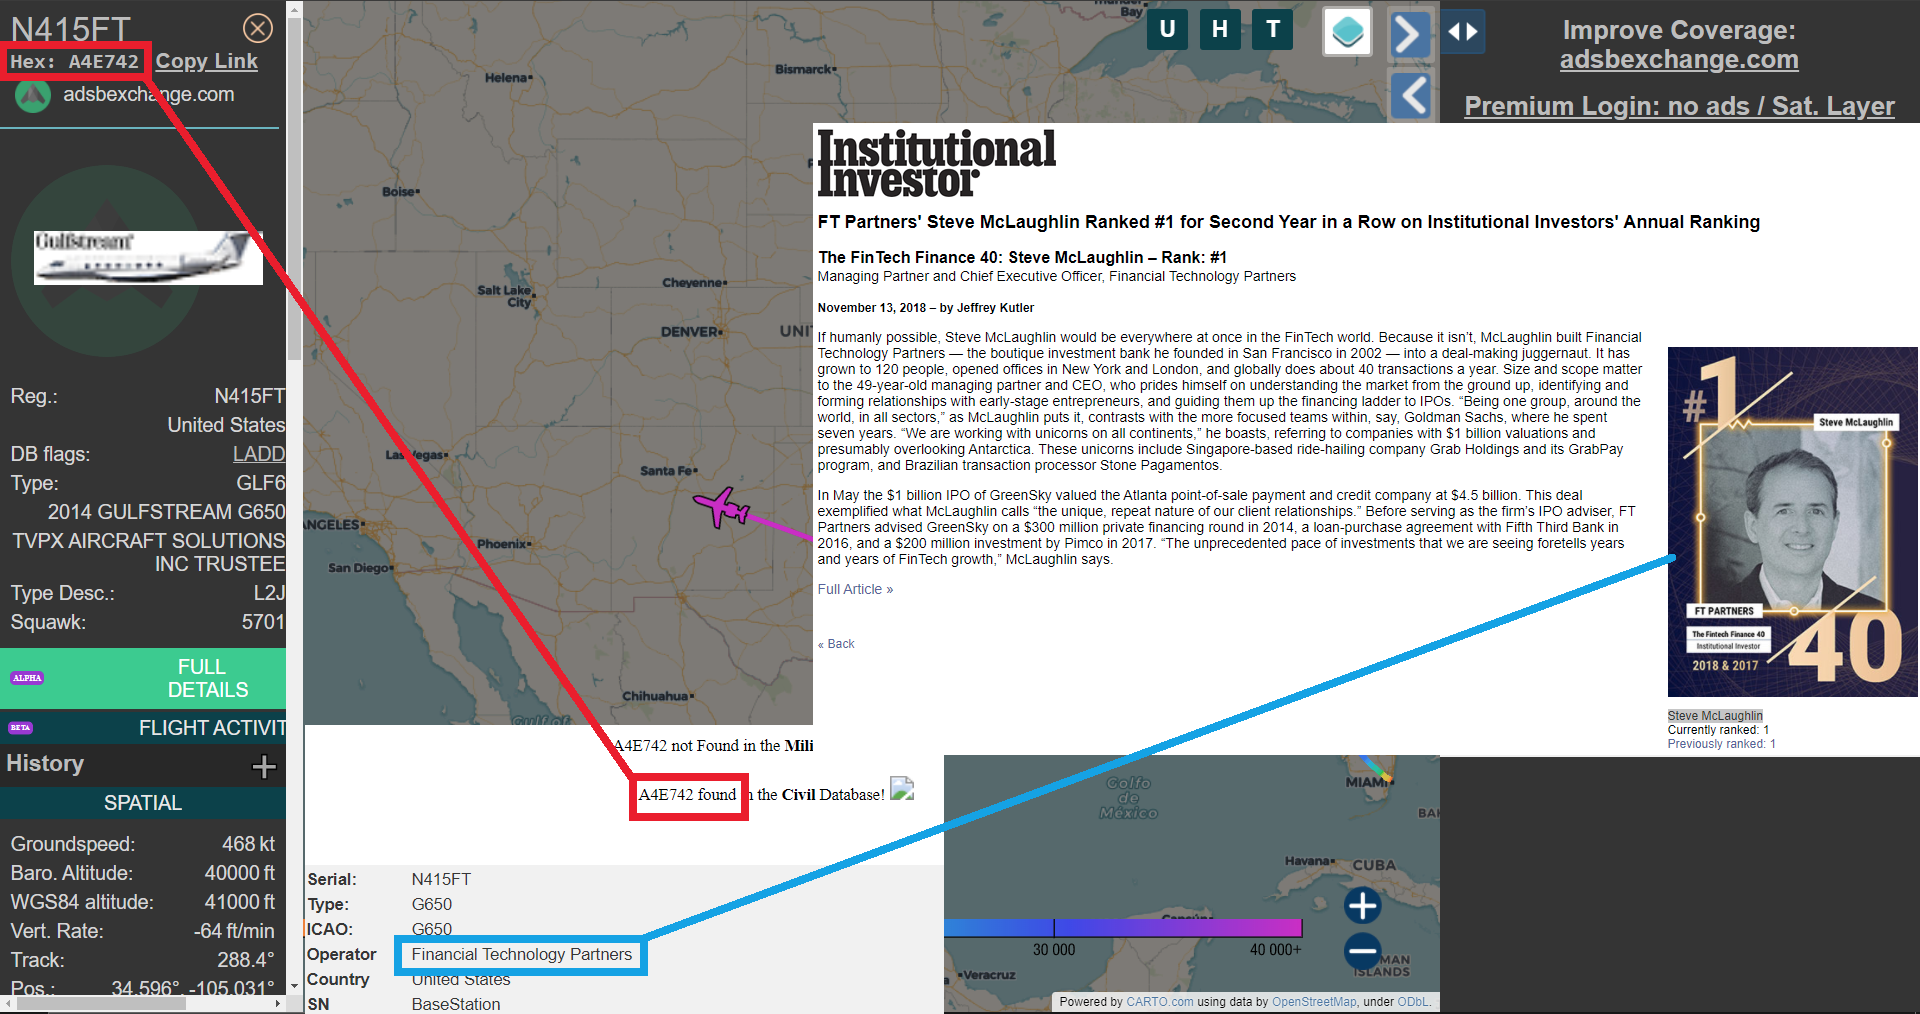Open the Full Article link

point(855,590)
